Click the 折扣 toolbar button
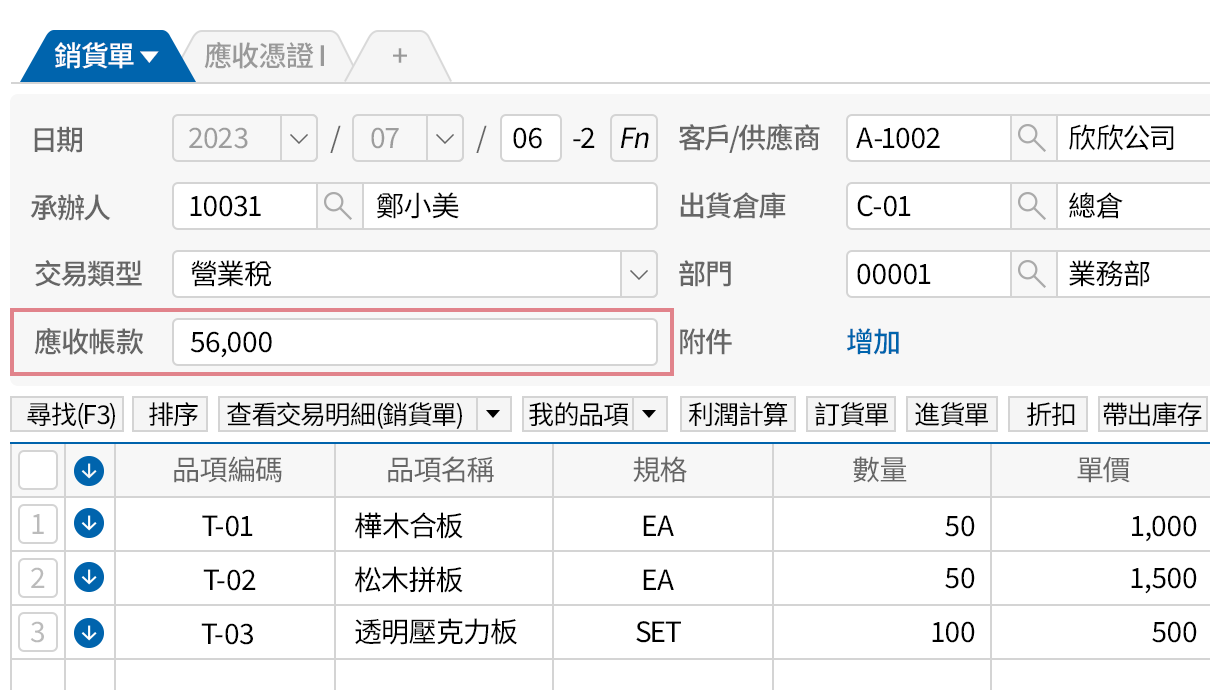This screenshot has height=690, width=1210. [x=1047, y=413]
